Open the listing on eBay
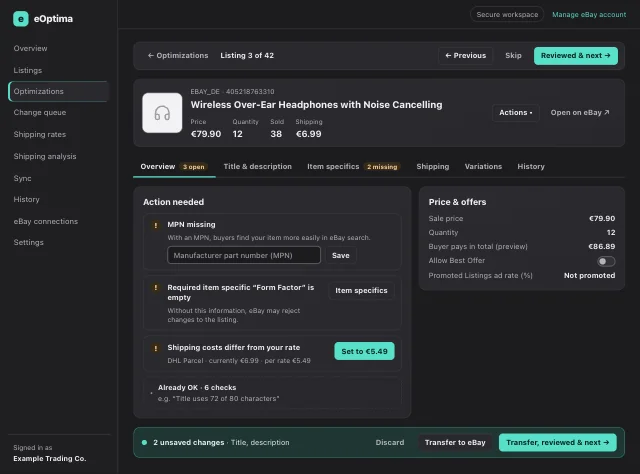 (x=580, y=113)
